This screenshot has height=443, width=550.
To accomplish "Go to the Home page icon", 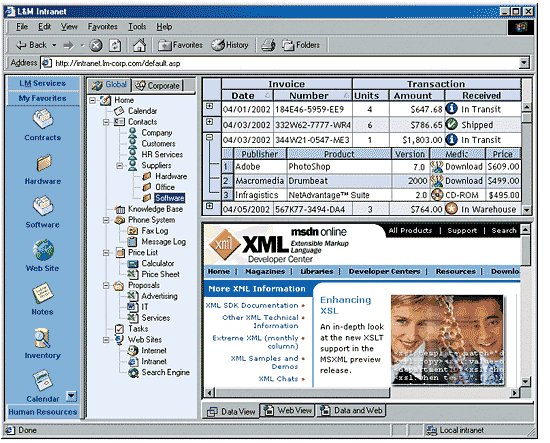I will pyautogui.click(x=139, y=45).
